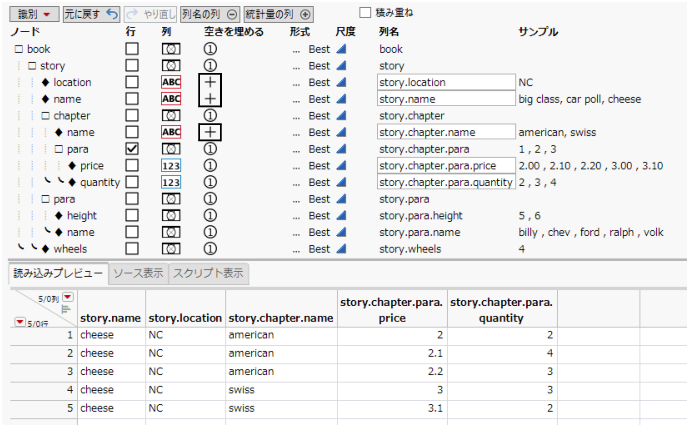This screenshot has height=427, width=689.
Task: Click the 123 numeric column icon for price
Action: 171,166
